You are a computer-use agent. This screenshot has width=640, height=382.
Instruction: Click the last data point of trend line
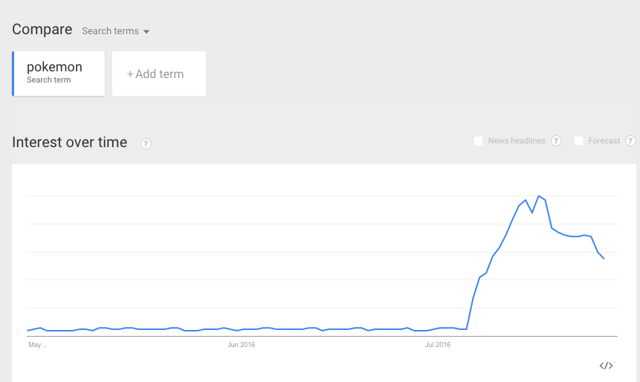click(604, 258)
